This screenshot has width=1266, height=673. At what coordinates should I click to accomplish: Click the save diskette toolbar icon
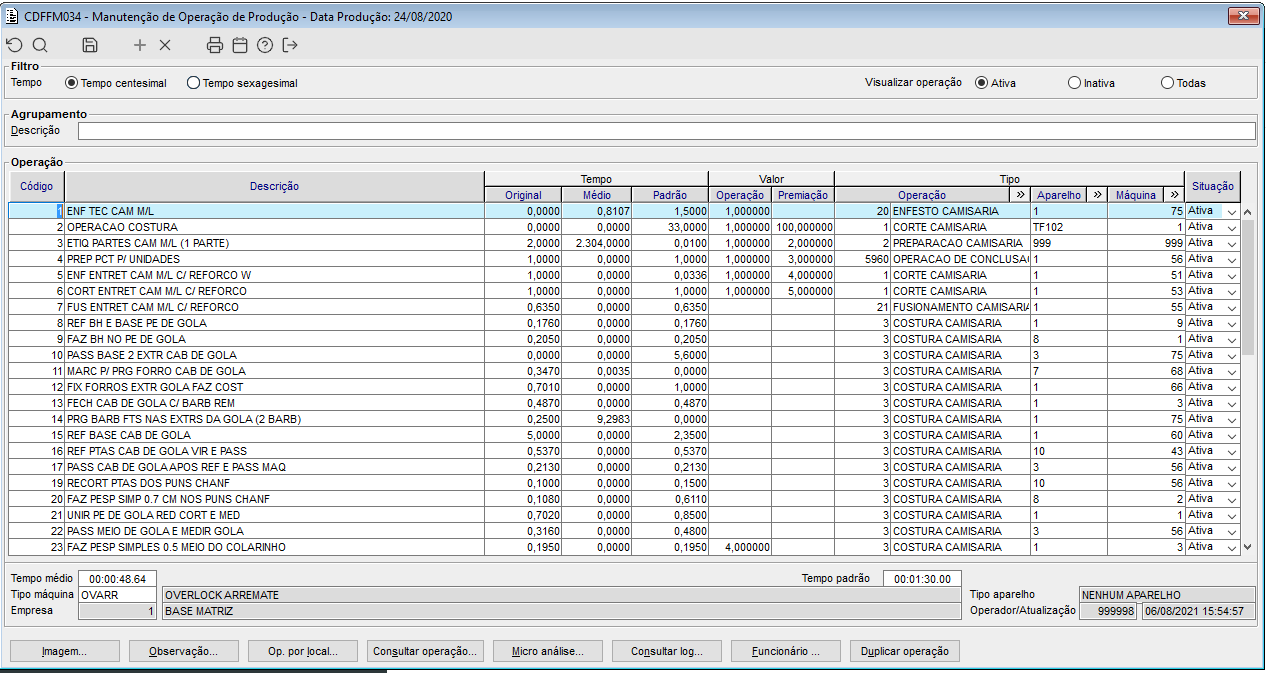pyautogui.click(x=90, y=45)
